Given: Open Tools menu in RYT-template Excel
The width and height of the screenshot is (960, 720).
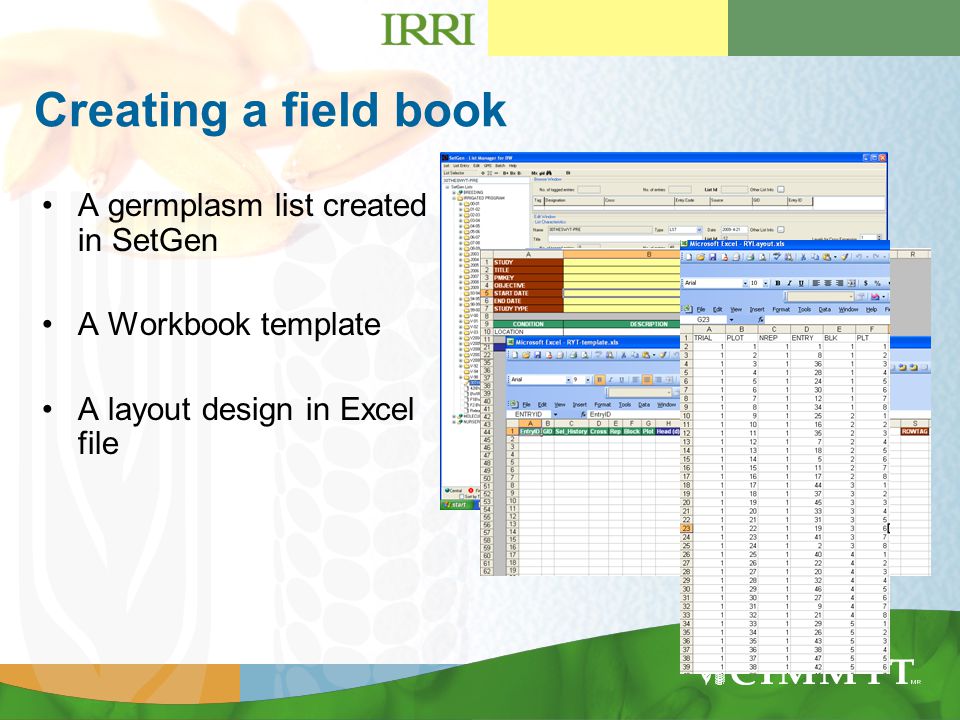Looking at the screenshot, I should [x=624, y=405].
